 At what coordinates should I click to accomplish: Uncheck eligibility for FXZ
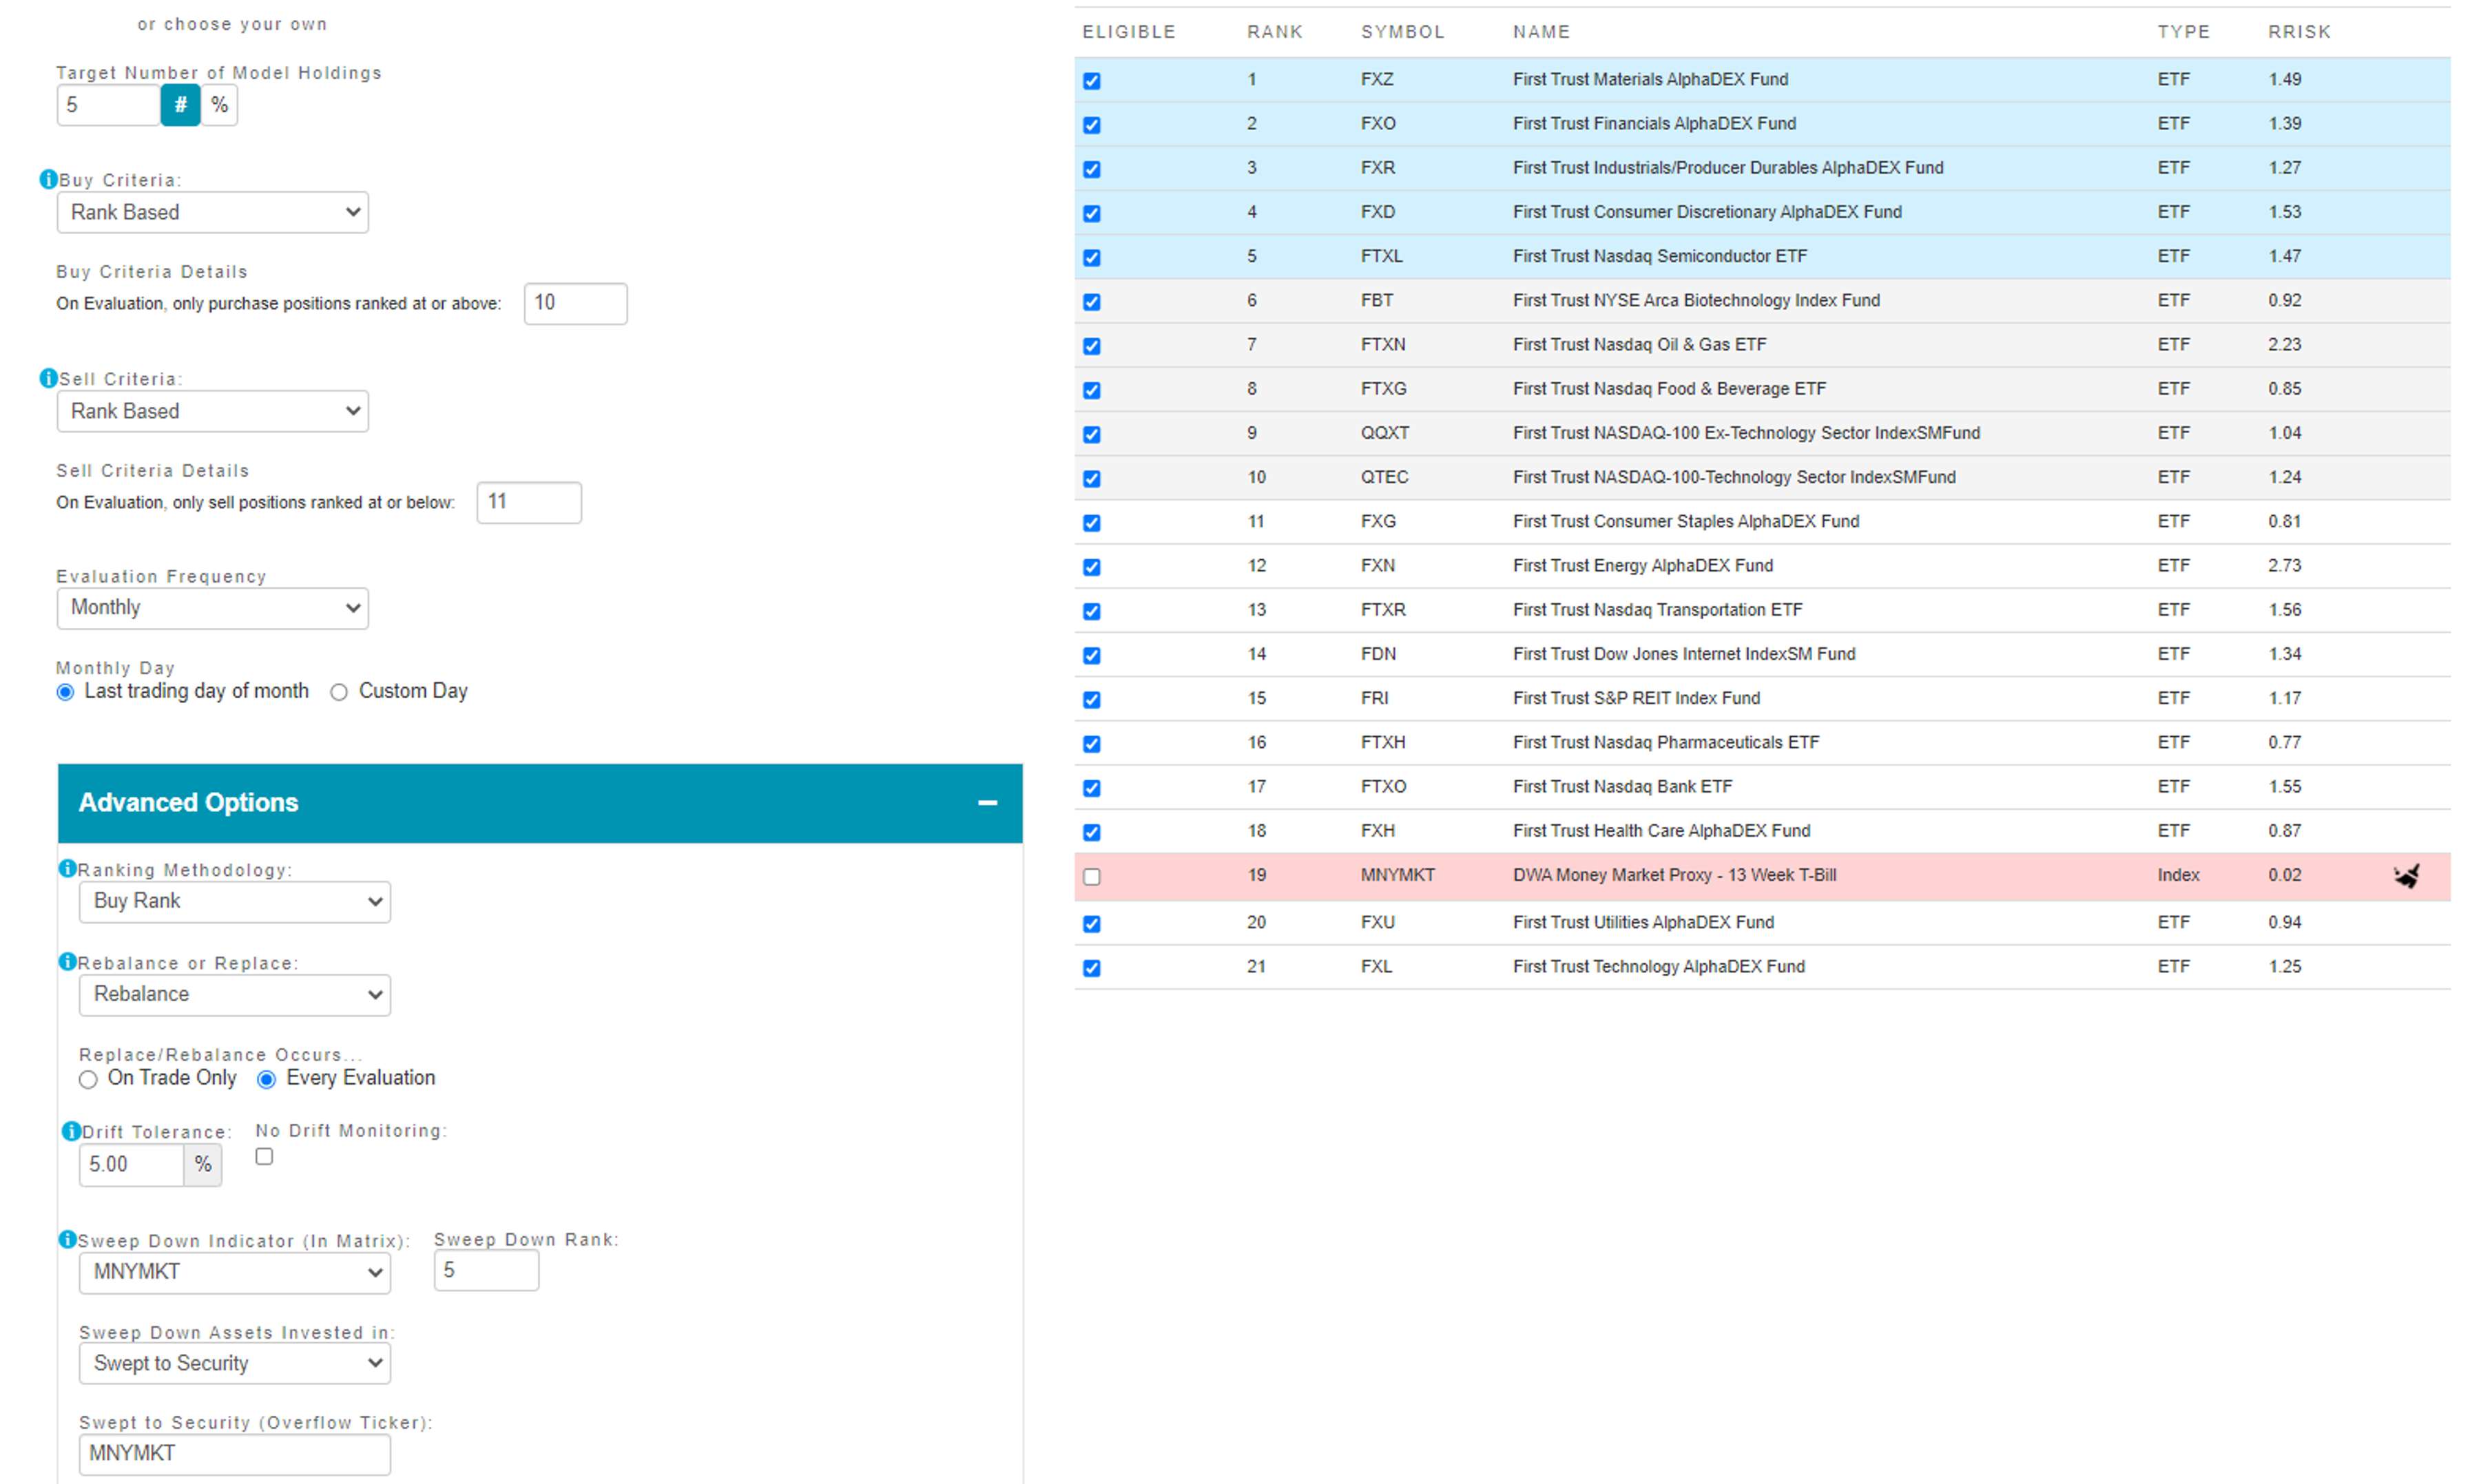(x=1092, y=81)
